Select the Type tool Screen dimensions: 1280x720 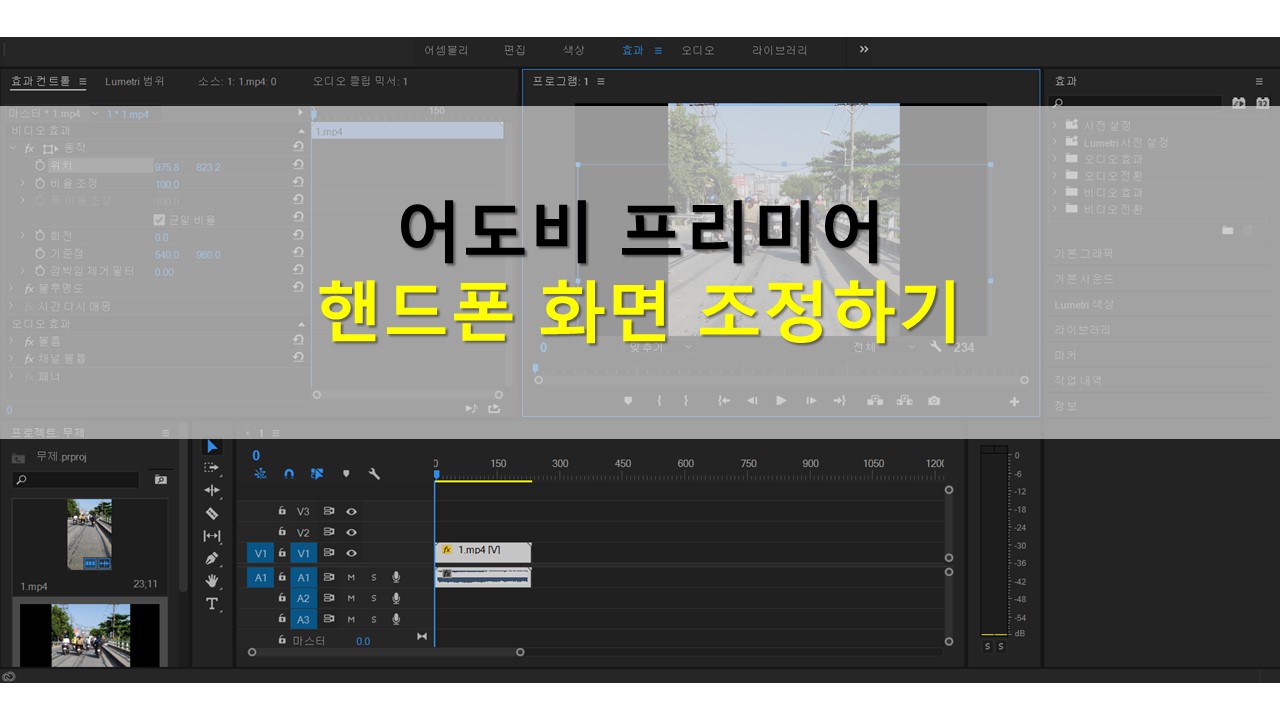212,604
